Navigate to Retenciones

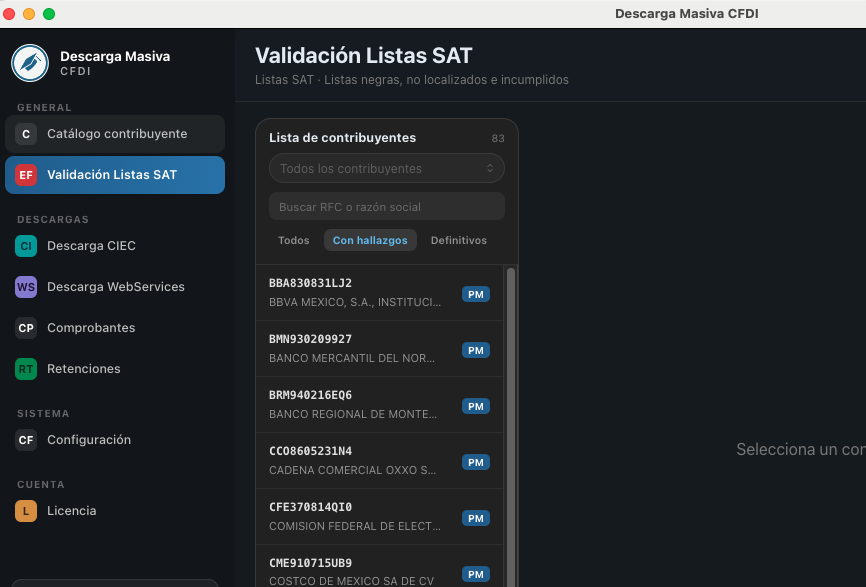coord(115,369)
